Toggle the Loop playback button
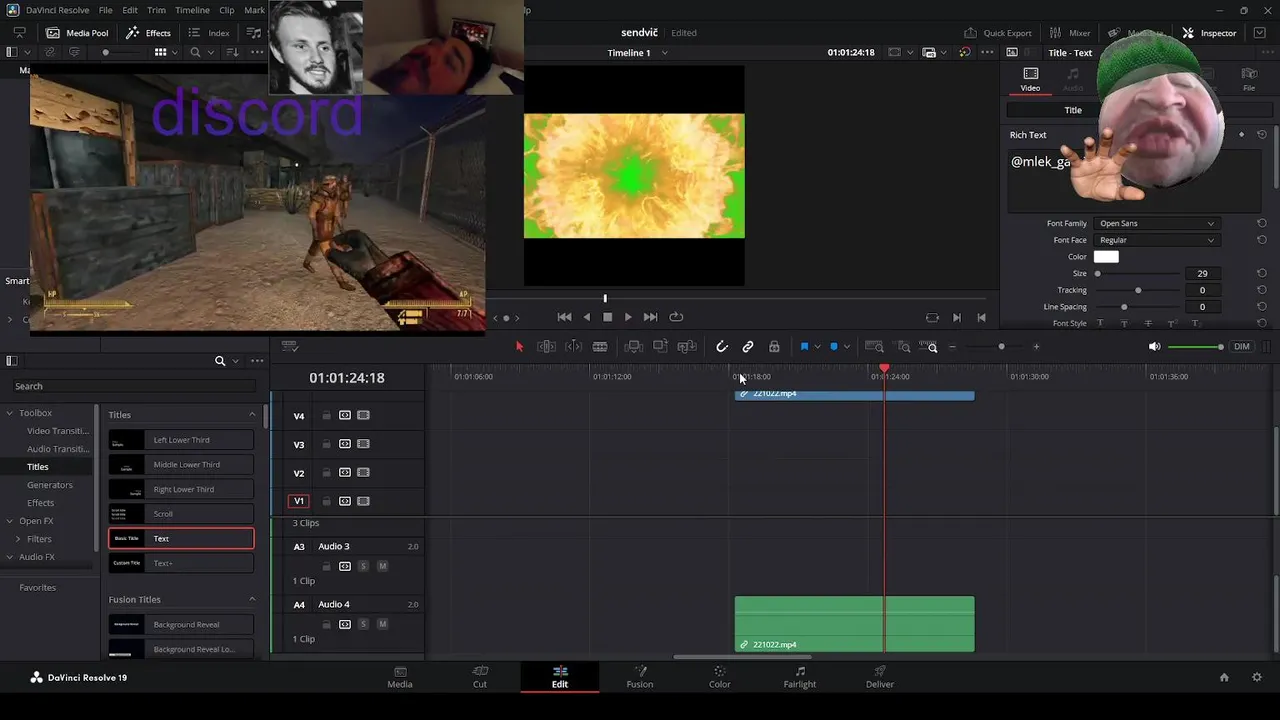Screen dimensions: 1280x720 676,317
